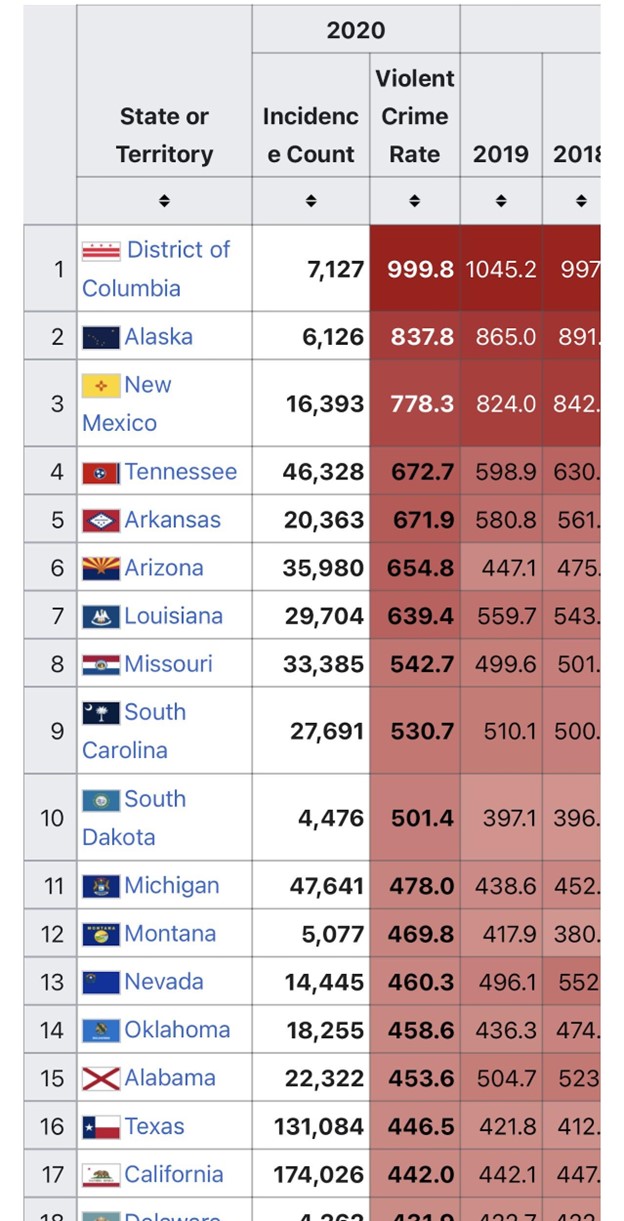Sort by State or Territory column
The image size is (624, 1221).
point(164,201)
